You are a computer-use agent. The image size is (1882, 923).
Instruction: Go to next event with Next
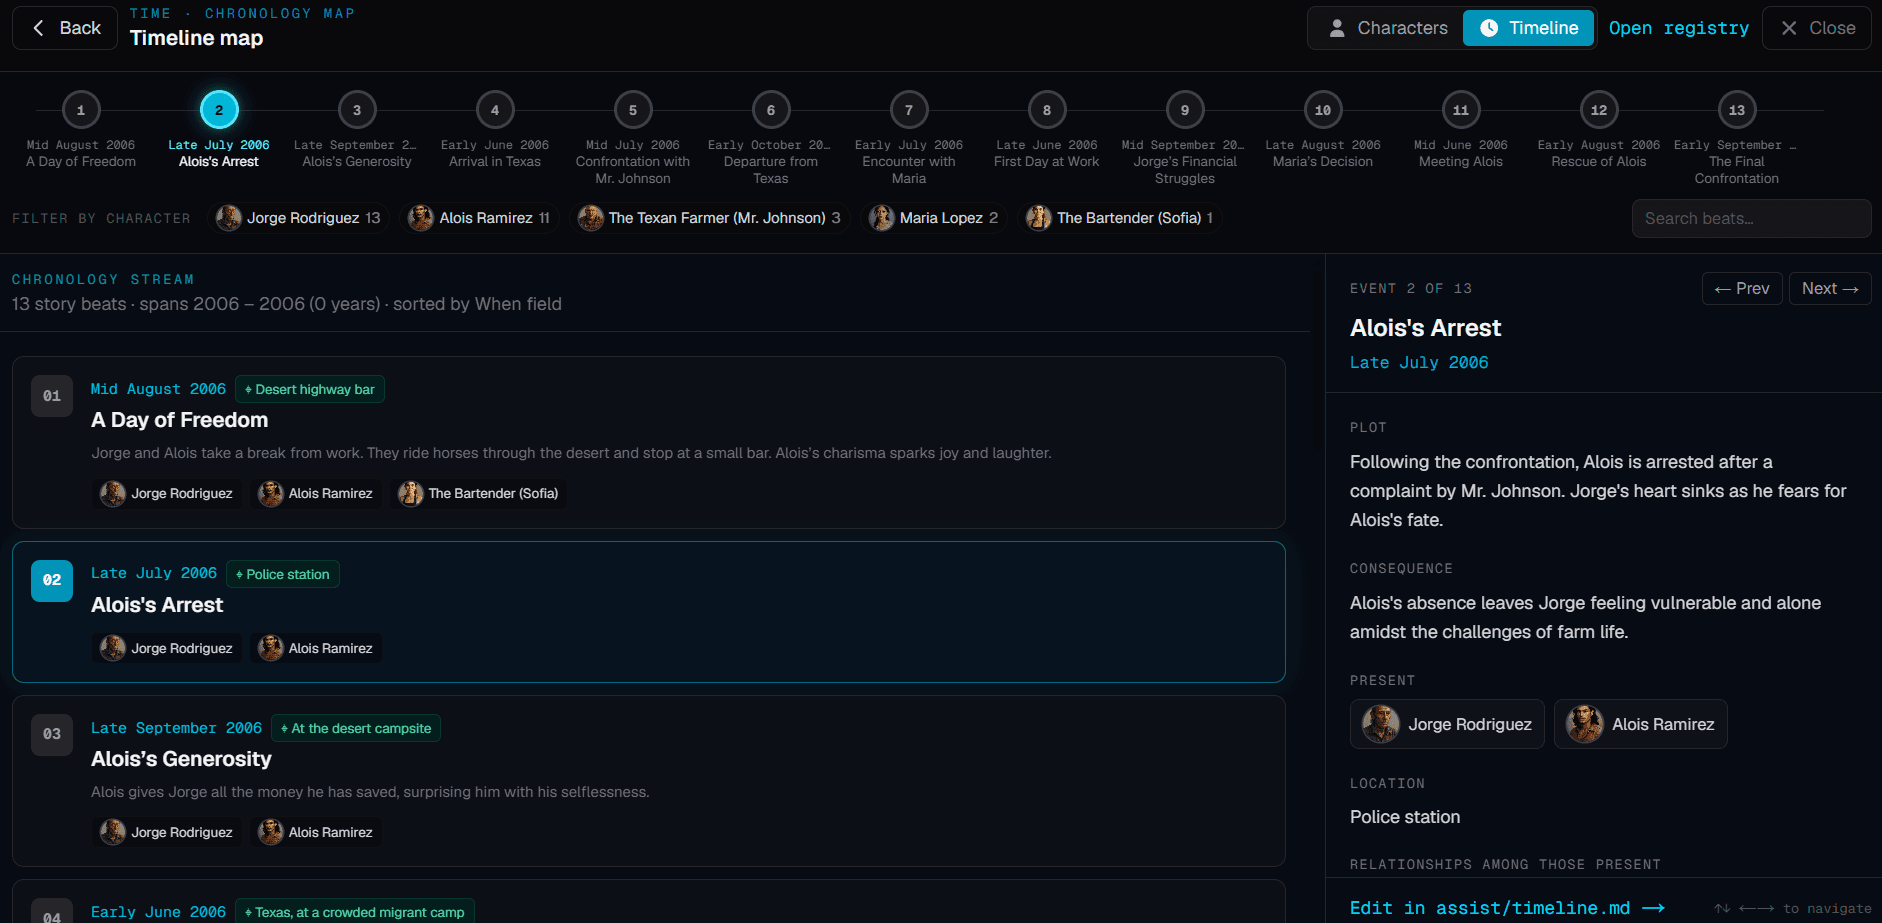tap(1830, 289)
